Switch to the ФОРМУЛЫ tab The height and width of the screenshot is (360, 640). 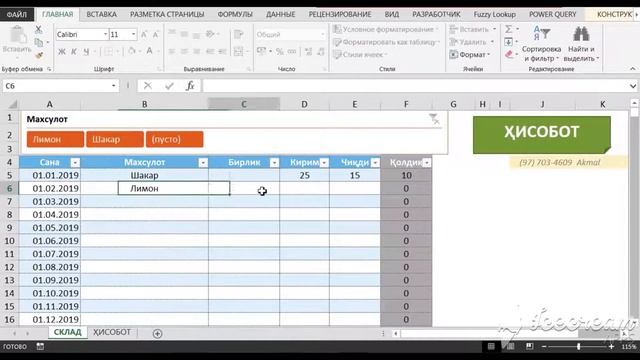pos(235,14)
